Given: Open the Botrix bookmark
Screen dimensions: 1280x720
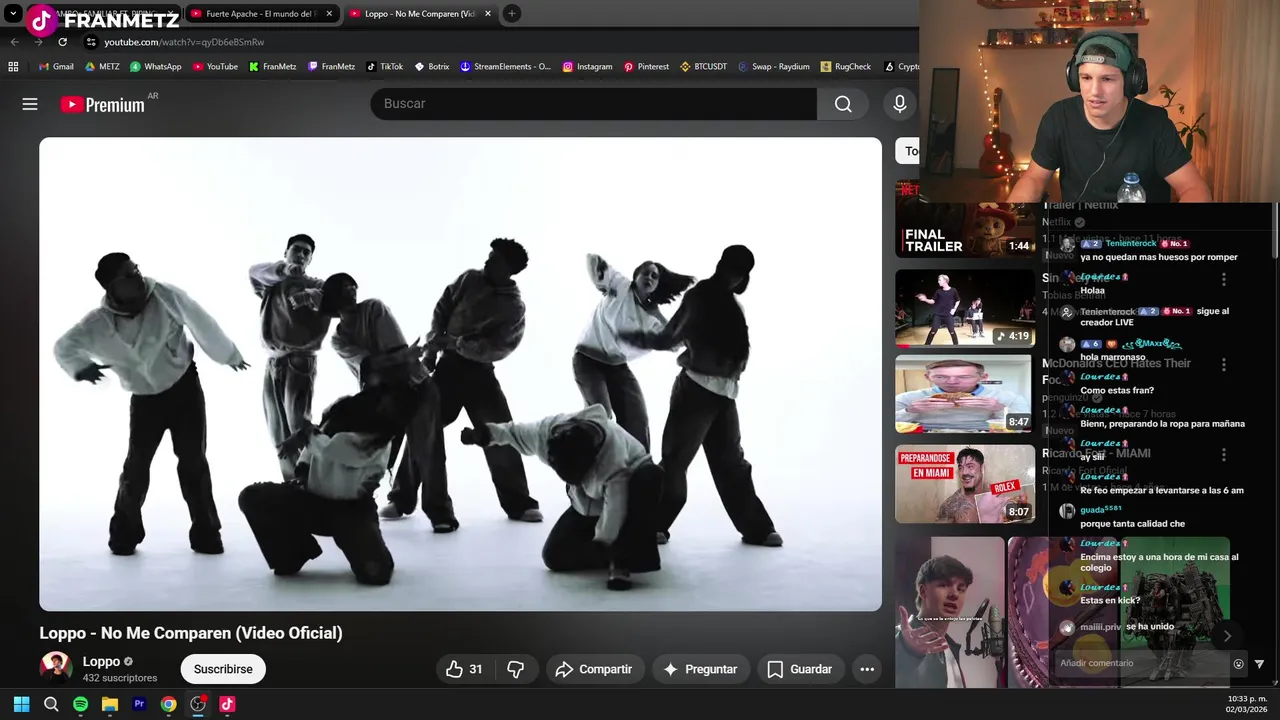Looking at the screenshot, I should [432, 67].
